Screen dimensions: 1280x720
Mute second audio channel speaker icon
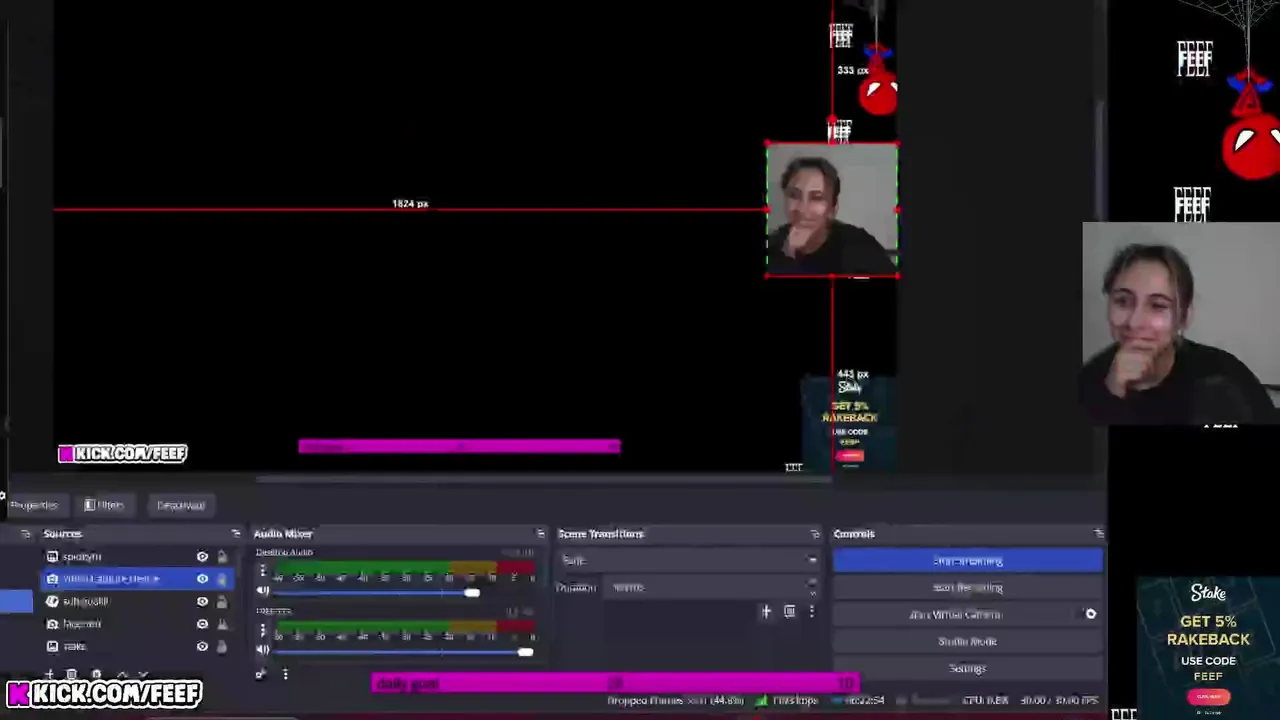[263, 650]
